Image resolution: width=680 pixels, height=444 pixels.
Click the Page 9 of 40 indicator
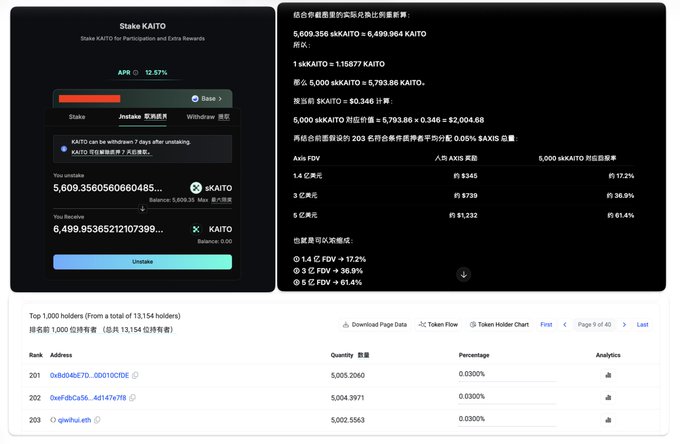coord(594,324)
